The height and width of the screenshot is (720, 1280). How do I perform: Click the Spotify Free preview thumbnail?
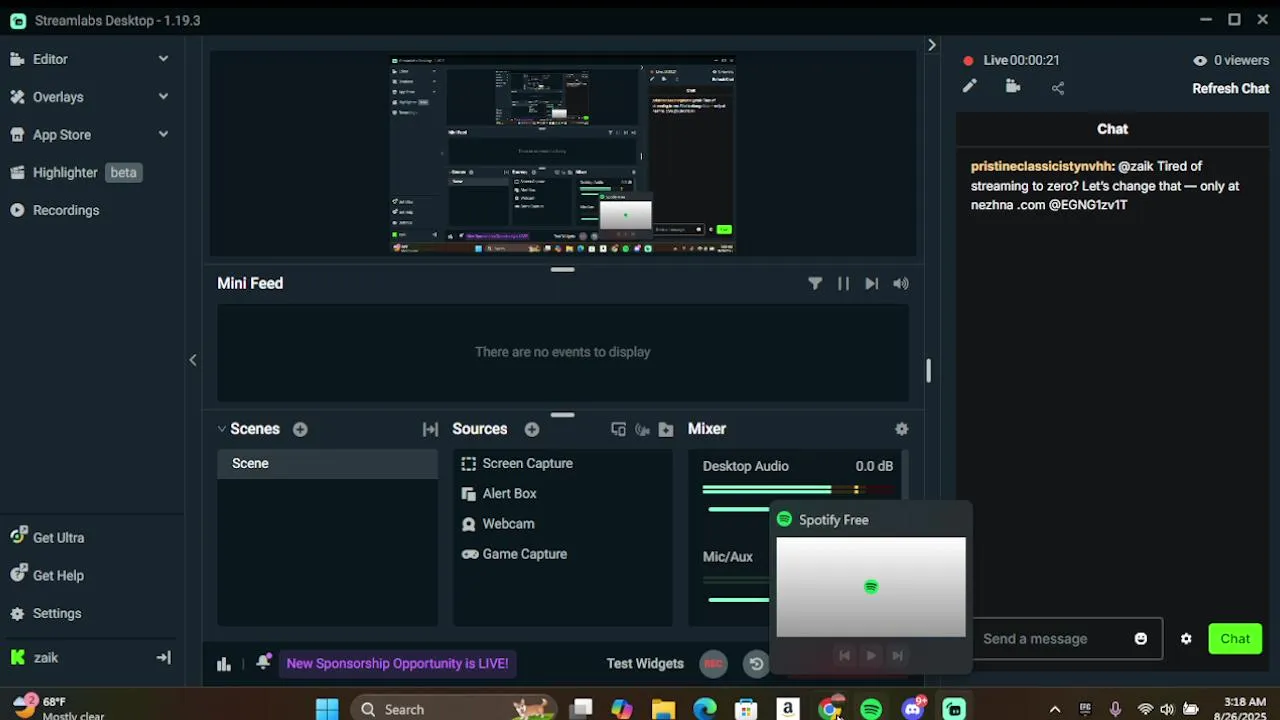click(871, 587)
